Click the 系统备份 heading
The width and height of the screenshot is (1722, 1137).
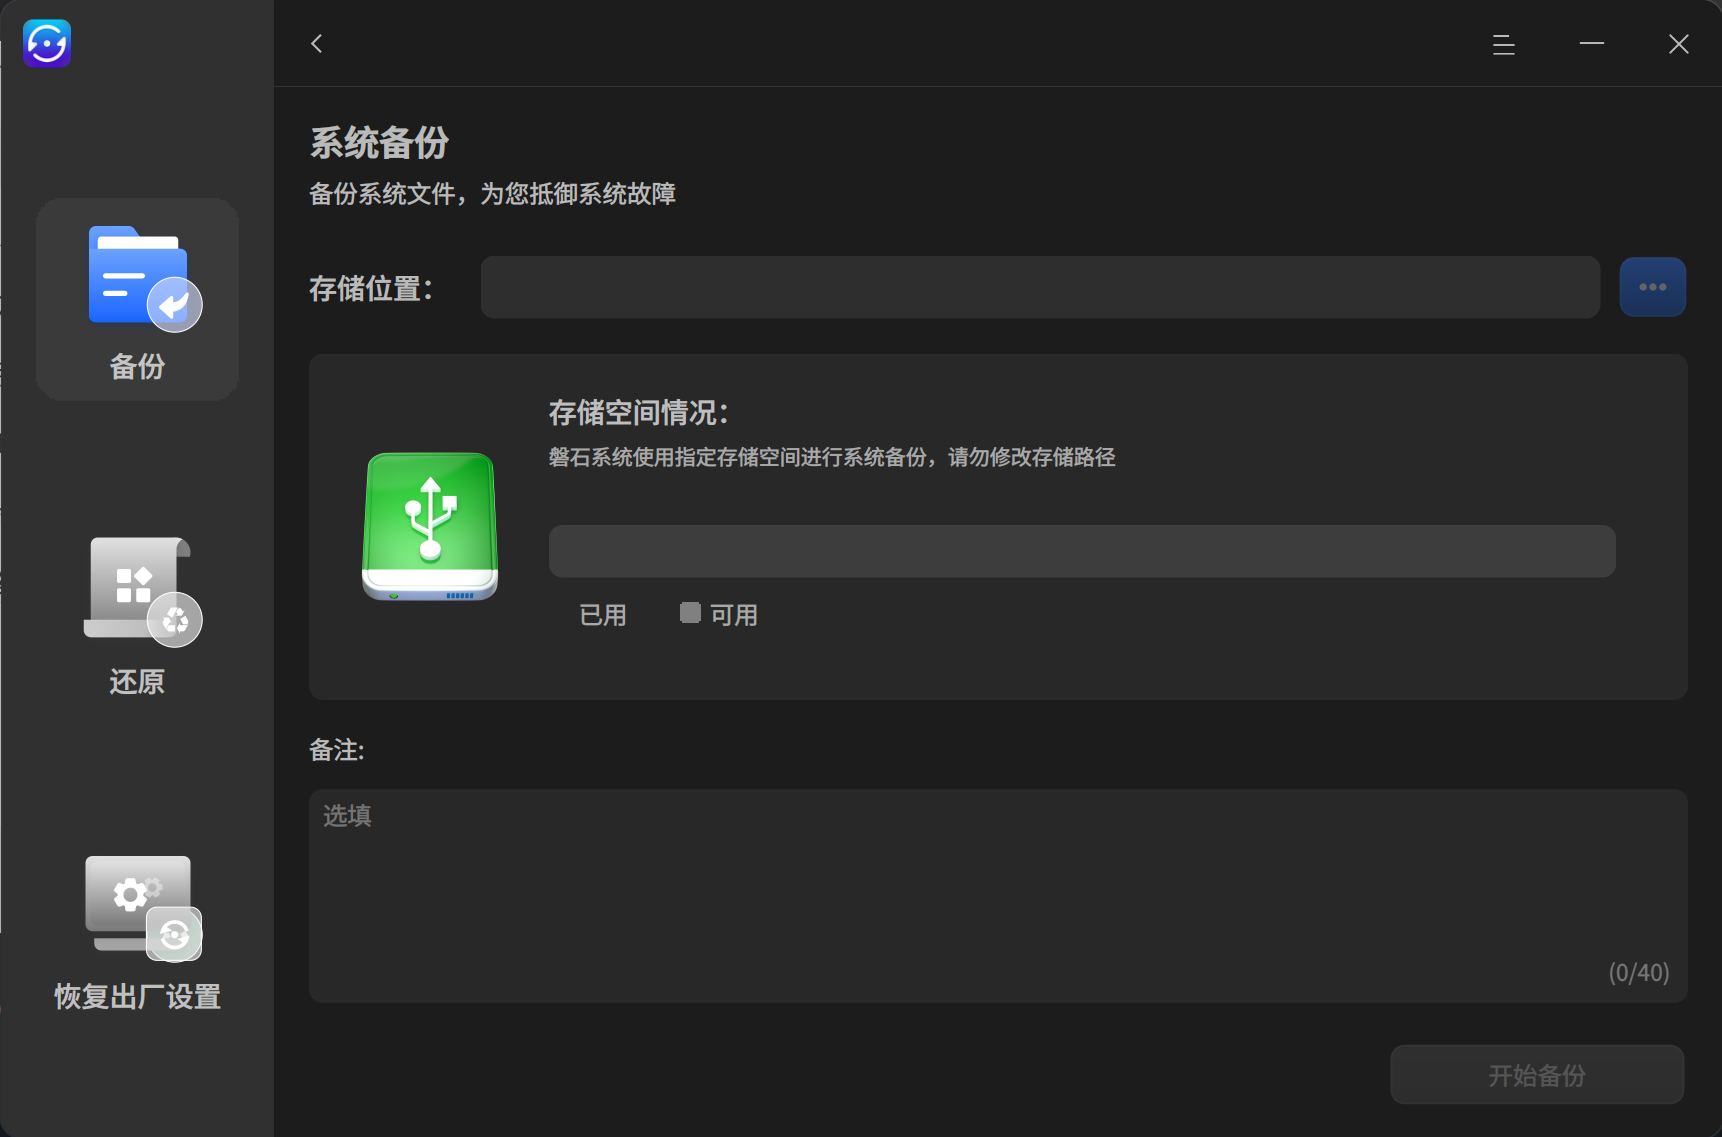[x=380, y=143]
